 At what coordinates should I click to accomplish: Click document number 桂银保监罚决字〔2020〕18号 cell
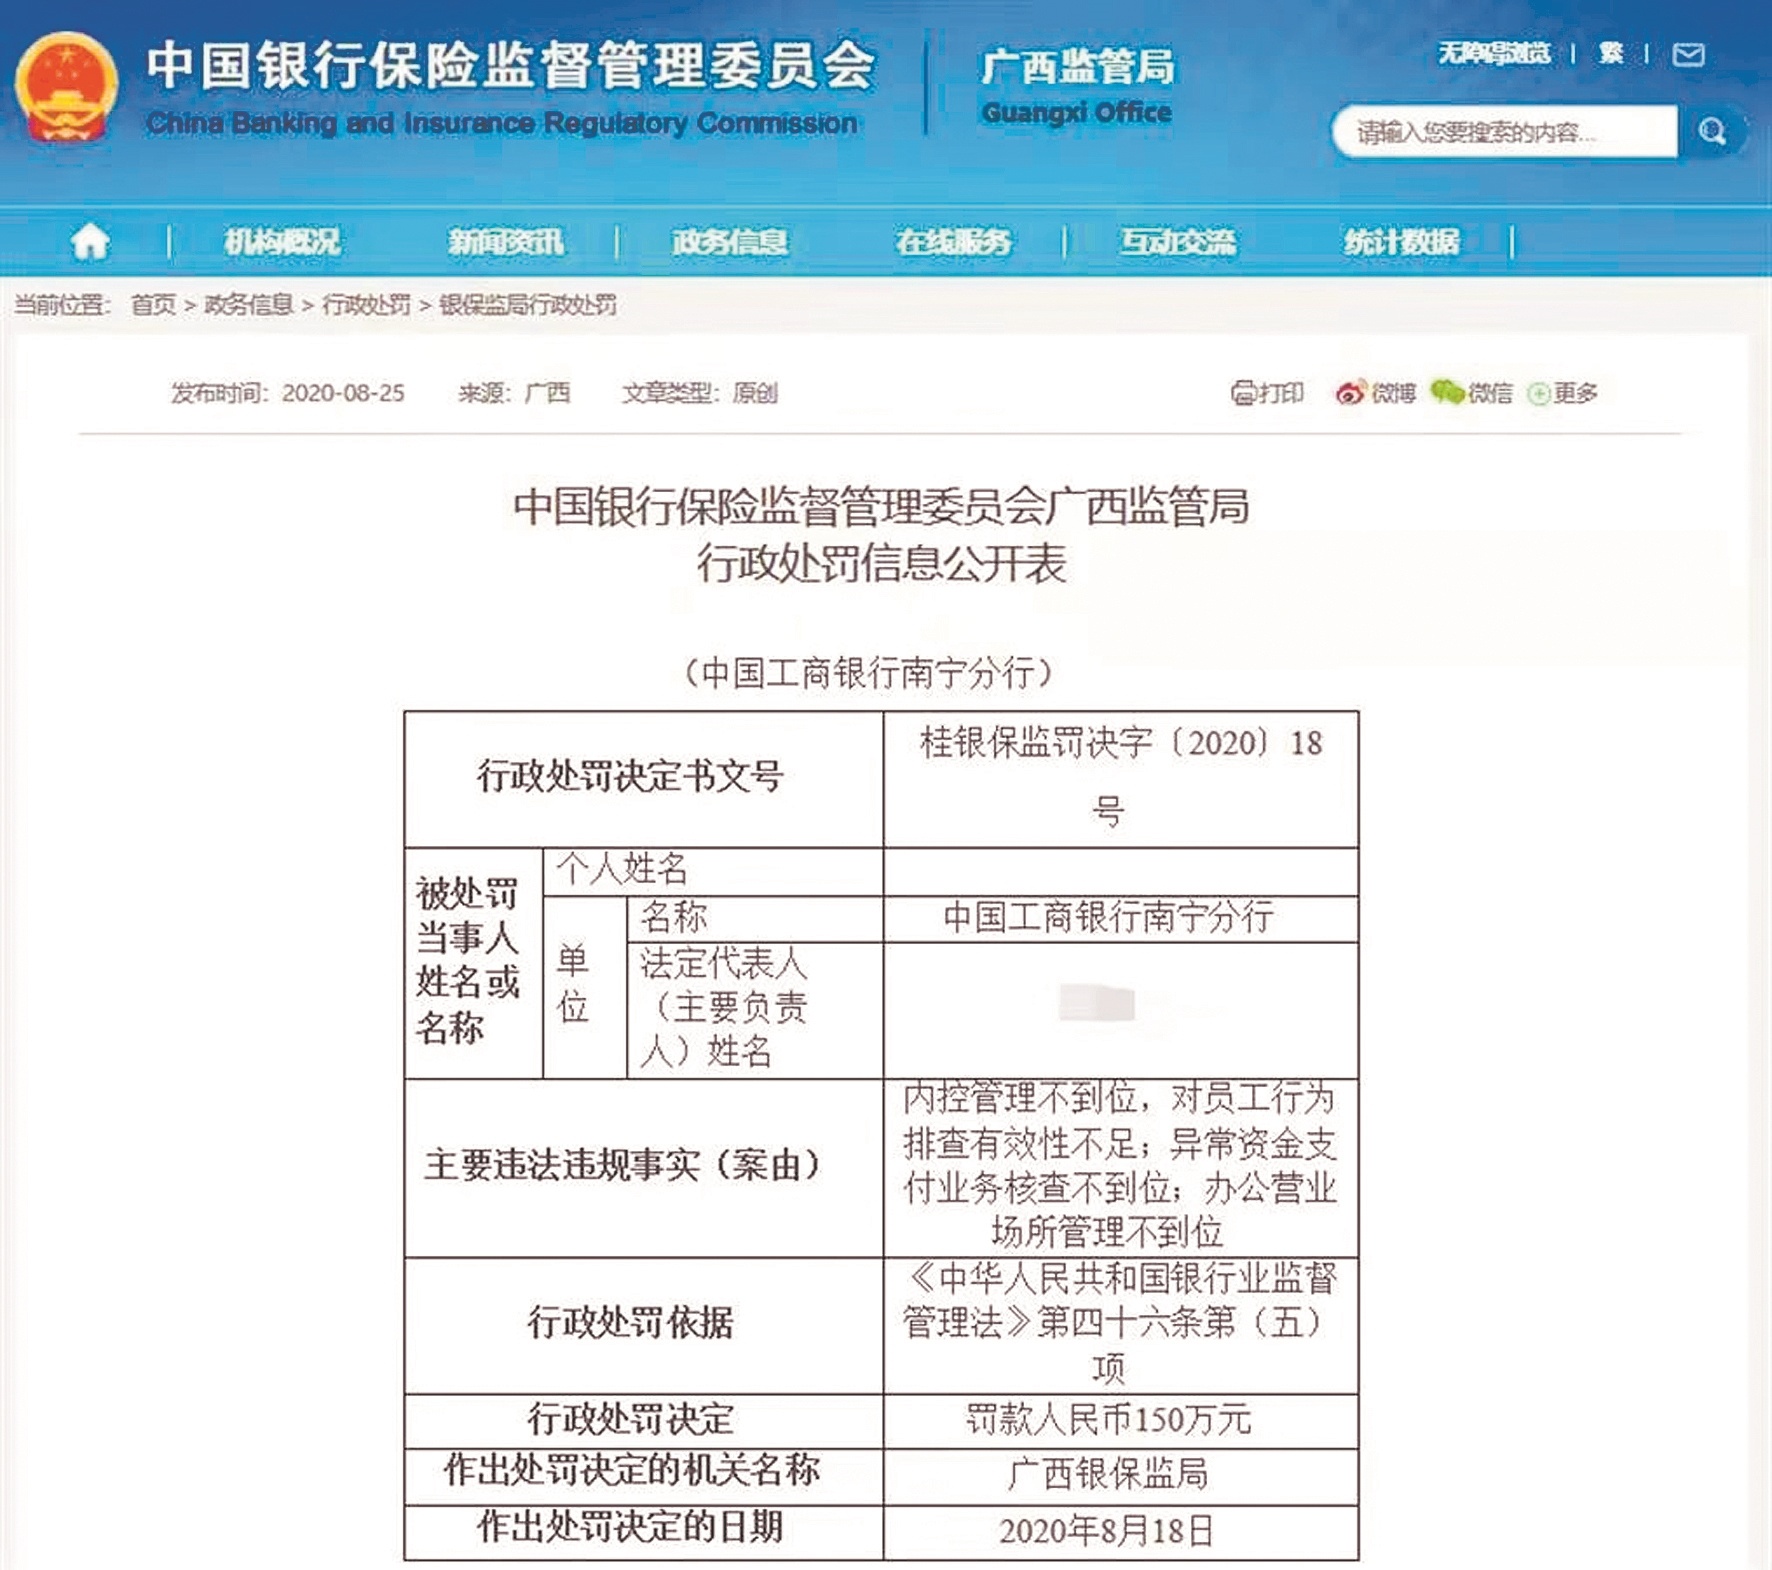click(x=1121, y=780)
